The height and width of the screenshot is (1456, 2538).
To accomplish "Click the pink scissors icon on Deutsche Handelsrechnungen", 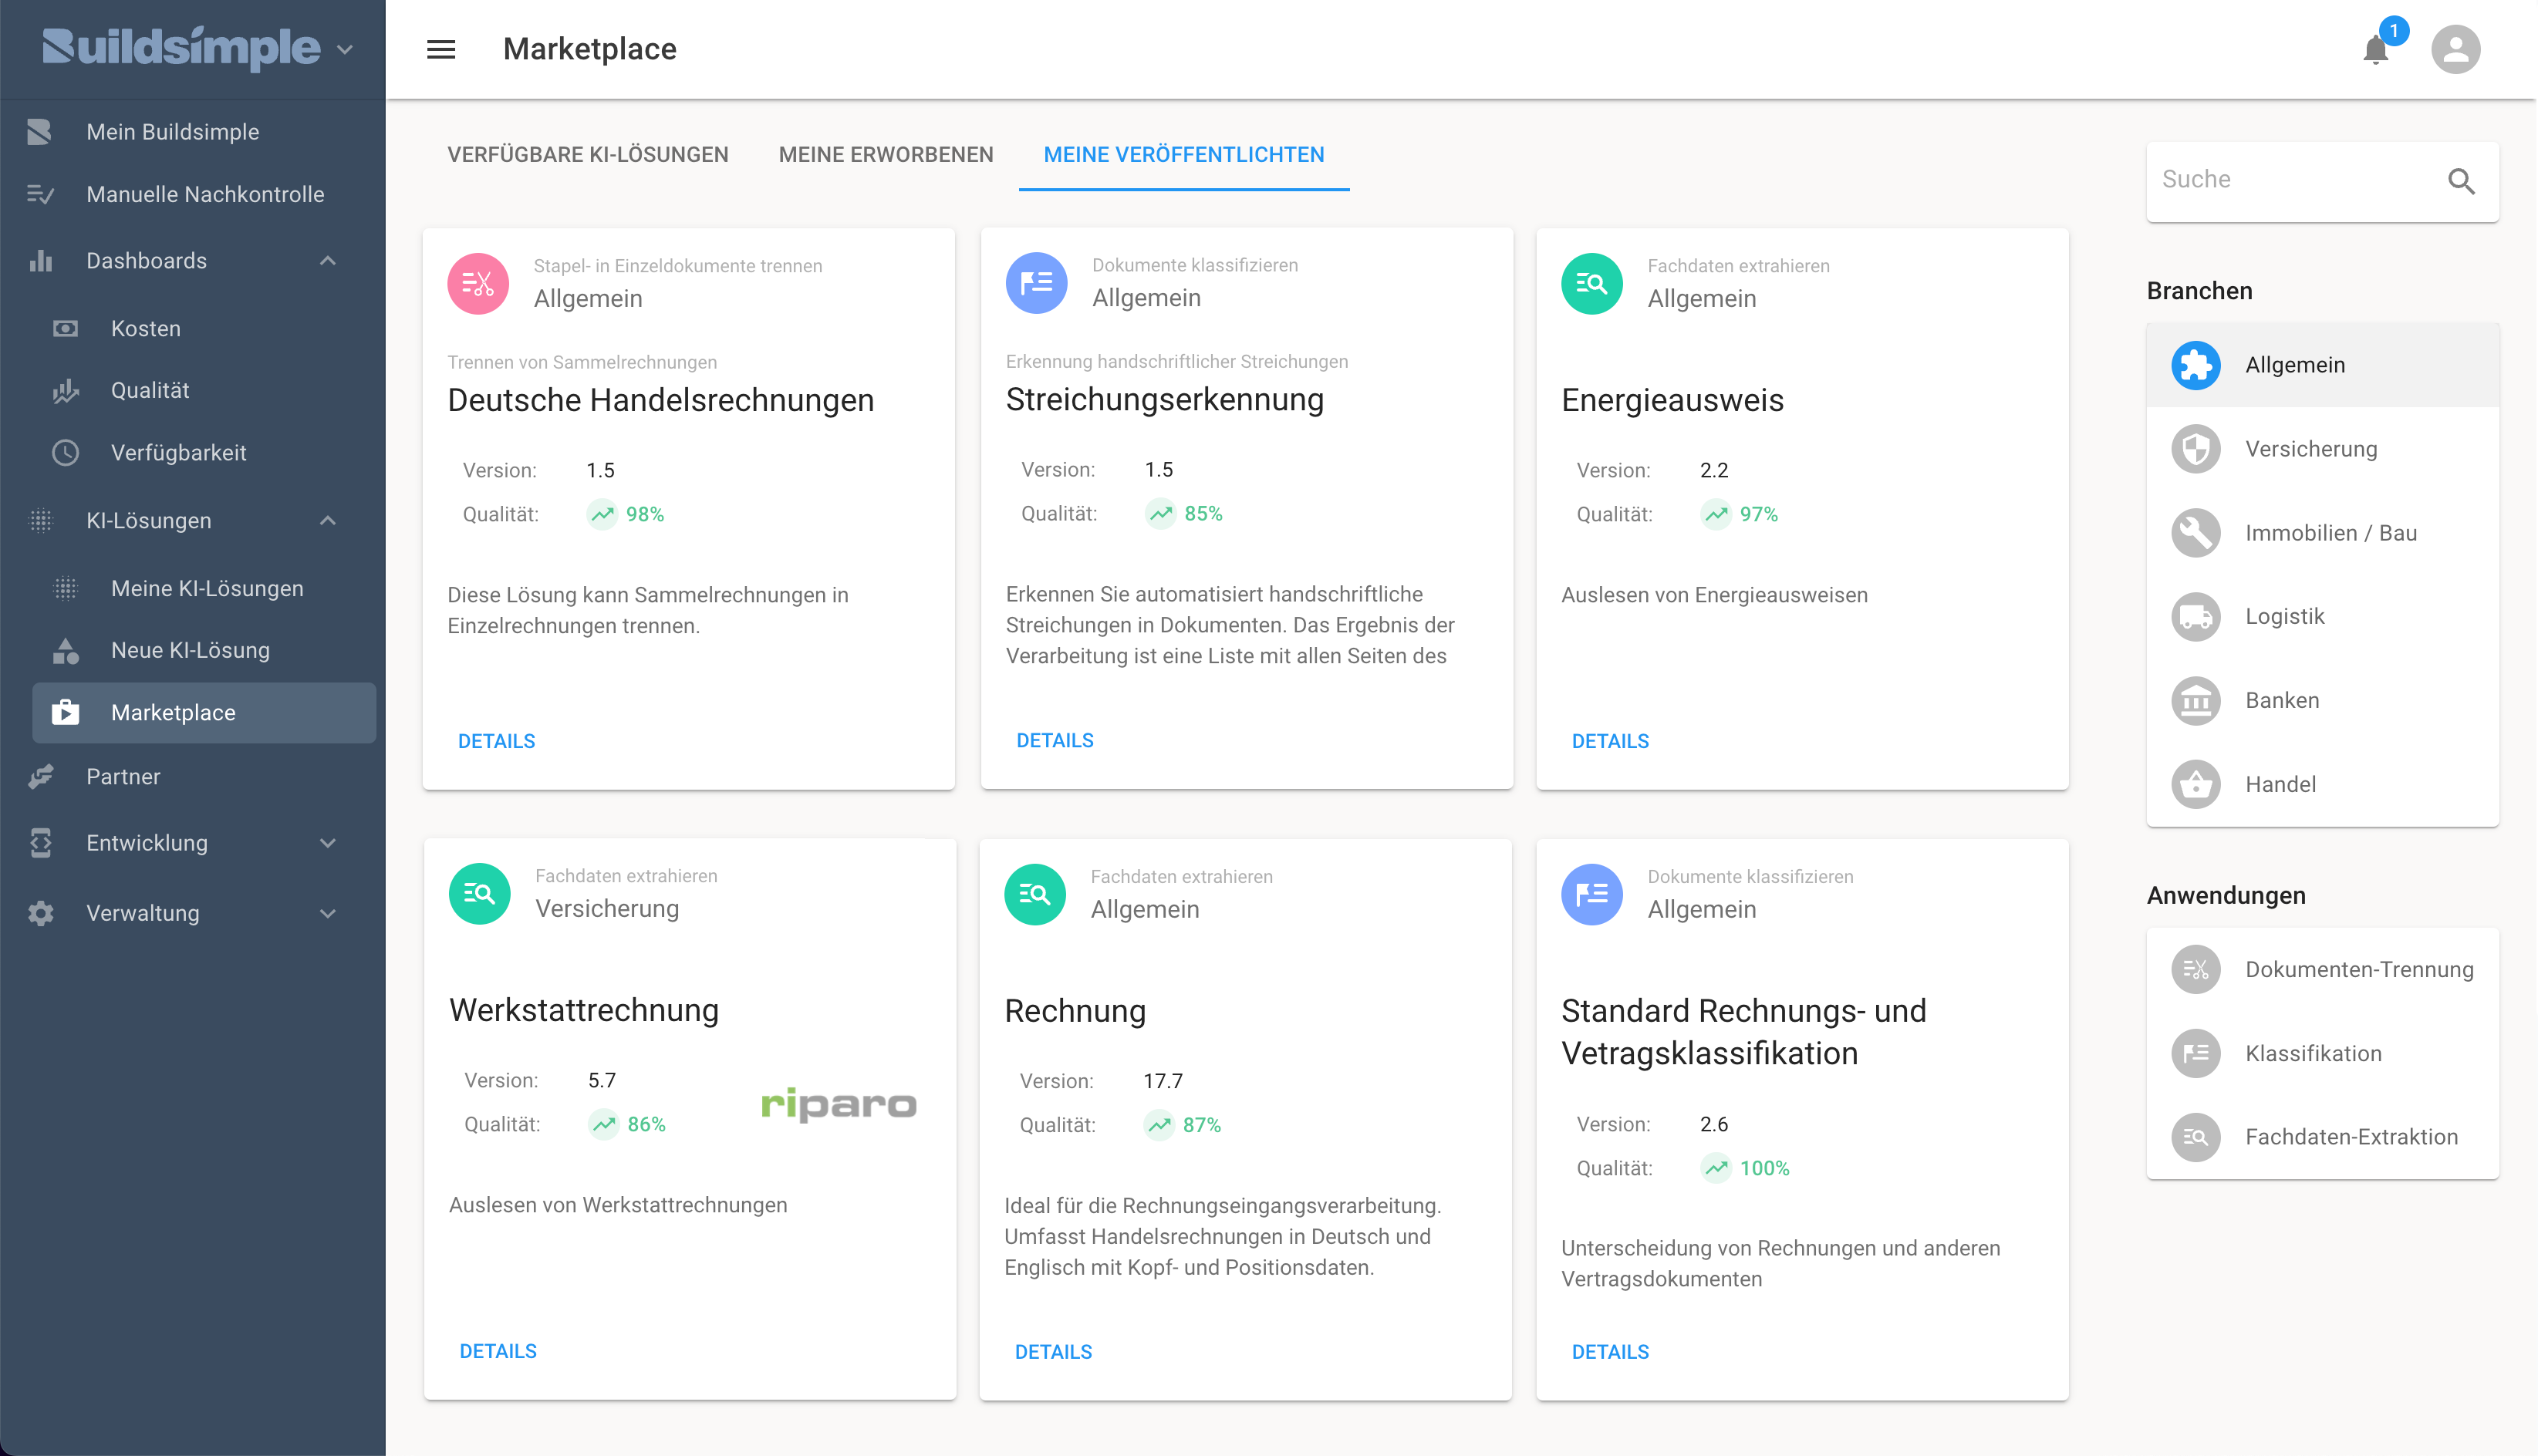I will click(478, 284).
